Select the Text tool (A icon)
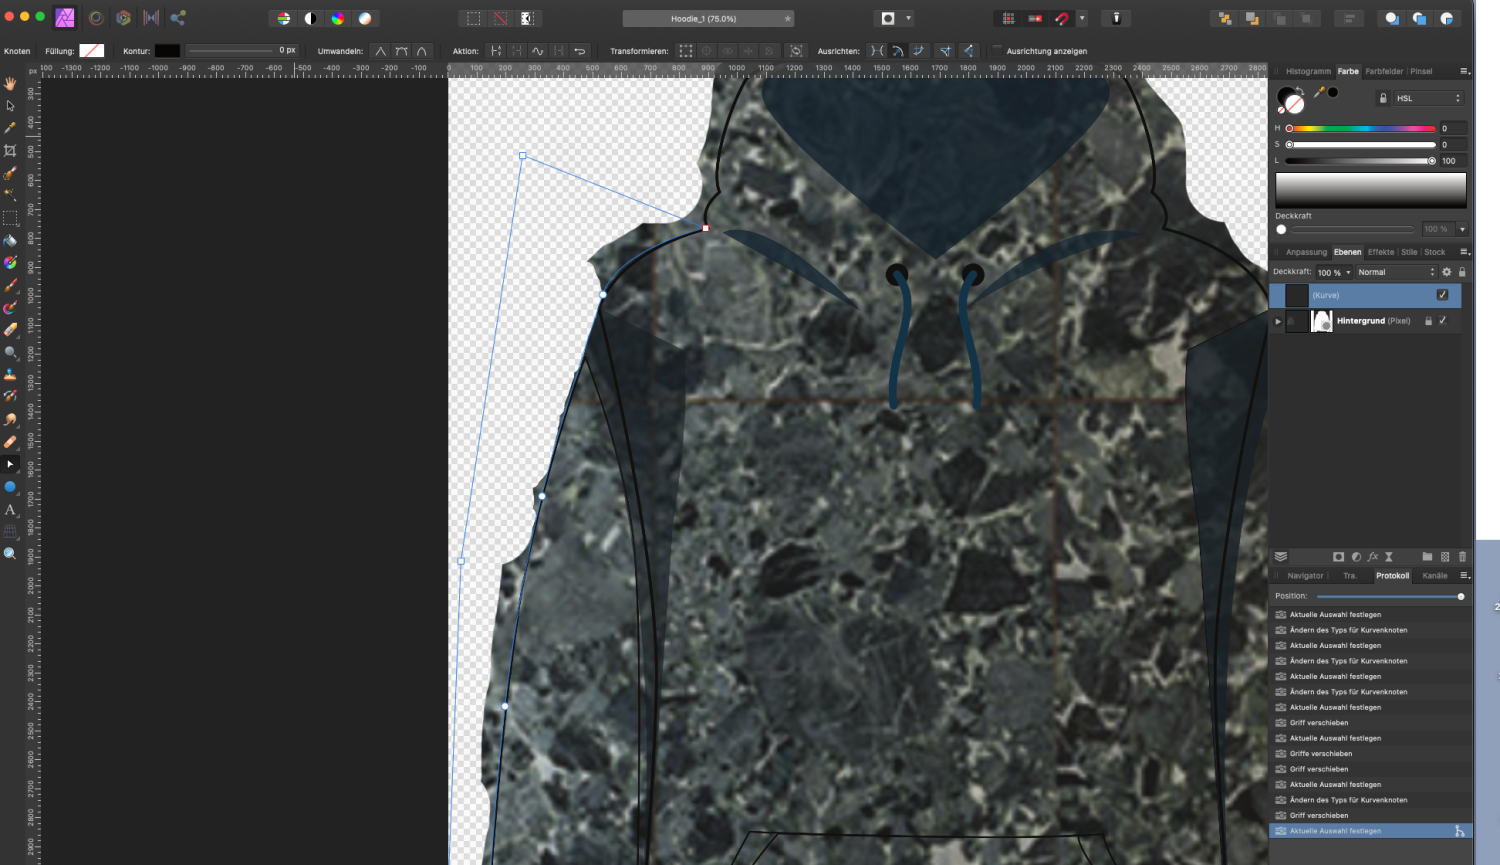The image size is (1500, 865). [x=10, y=510]
